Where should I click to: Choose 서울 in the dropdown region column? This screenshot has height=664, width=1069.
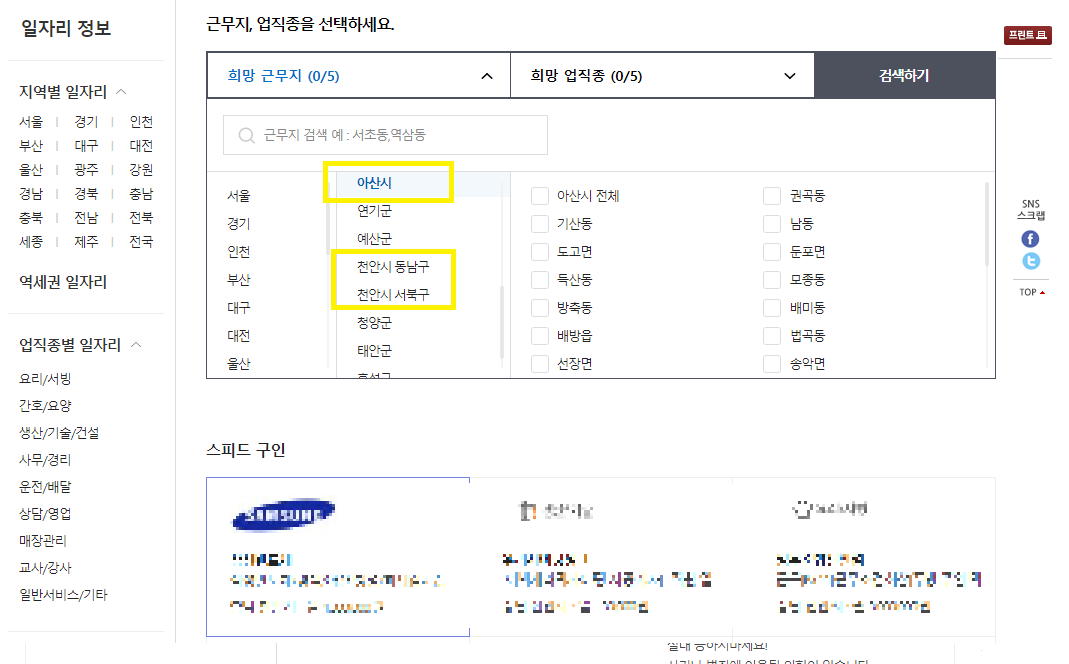click(239, 196)
